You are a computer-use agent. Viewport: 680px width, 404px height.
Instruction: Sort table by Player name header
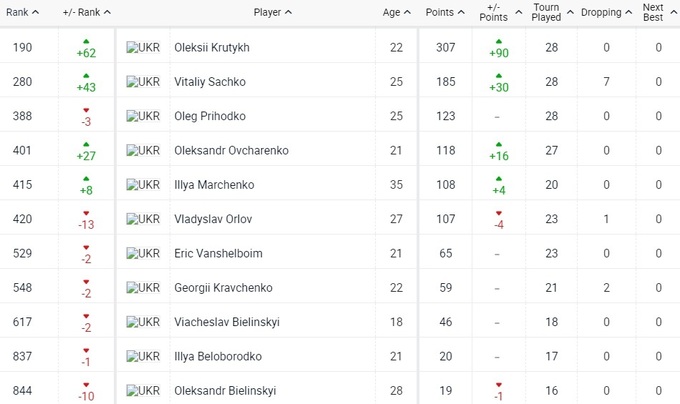click(x=272, y=13)
